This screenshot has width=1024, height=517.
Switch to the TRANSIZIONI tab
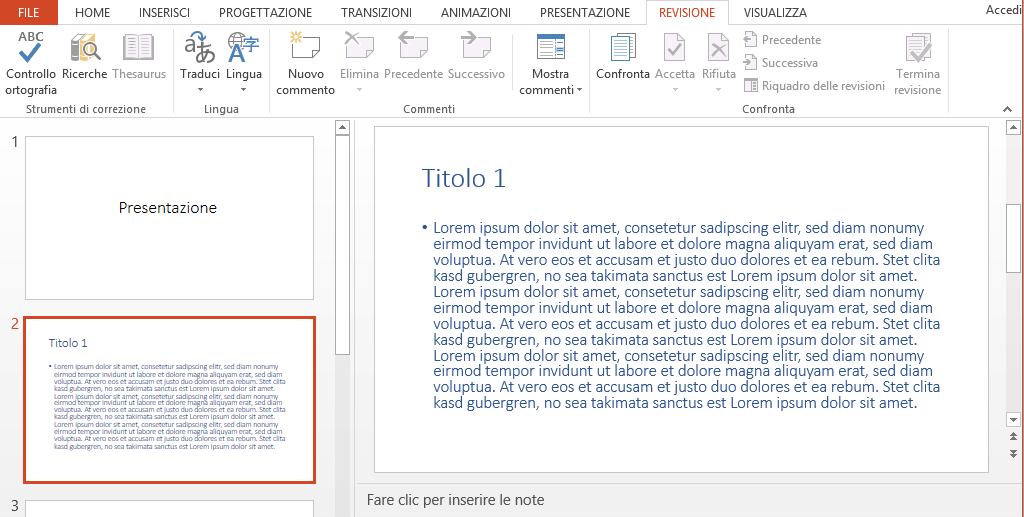(x=376, y=12)
